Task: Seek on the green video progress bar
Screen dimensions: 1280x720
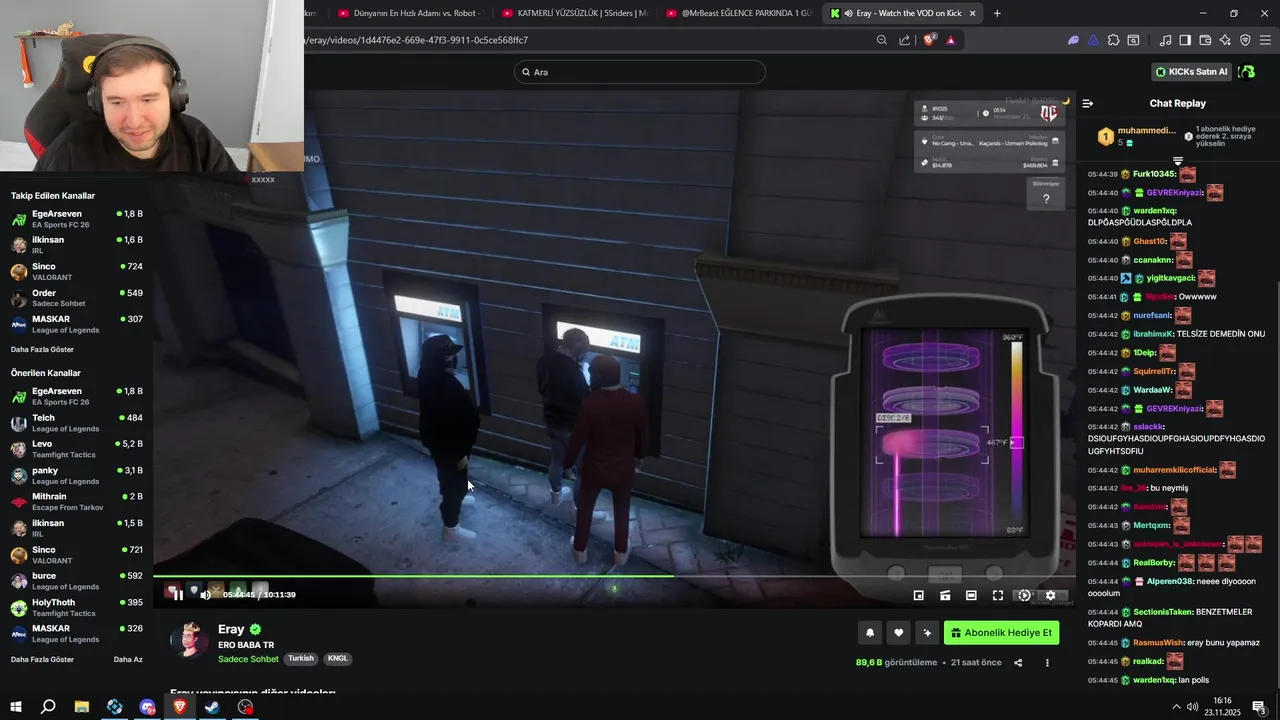Action: [614, 576]
